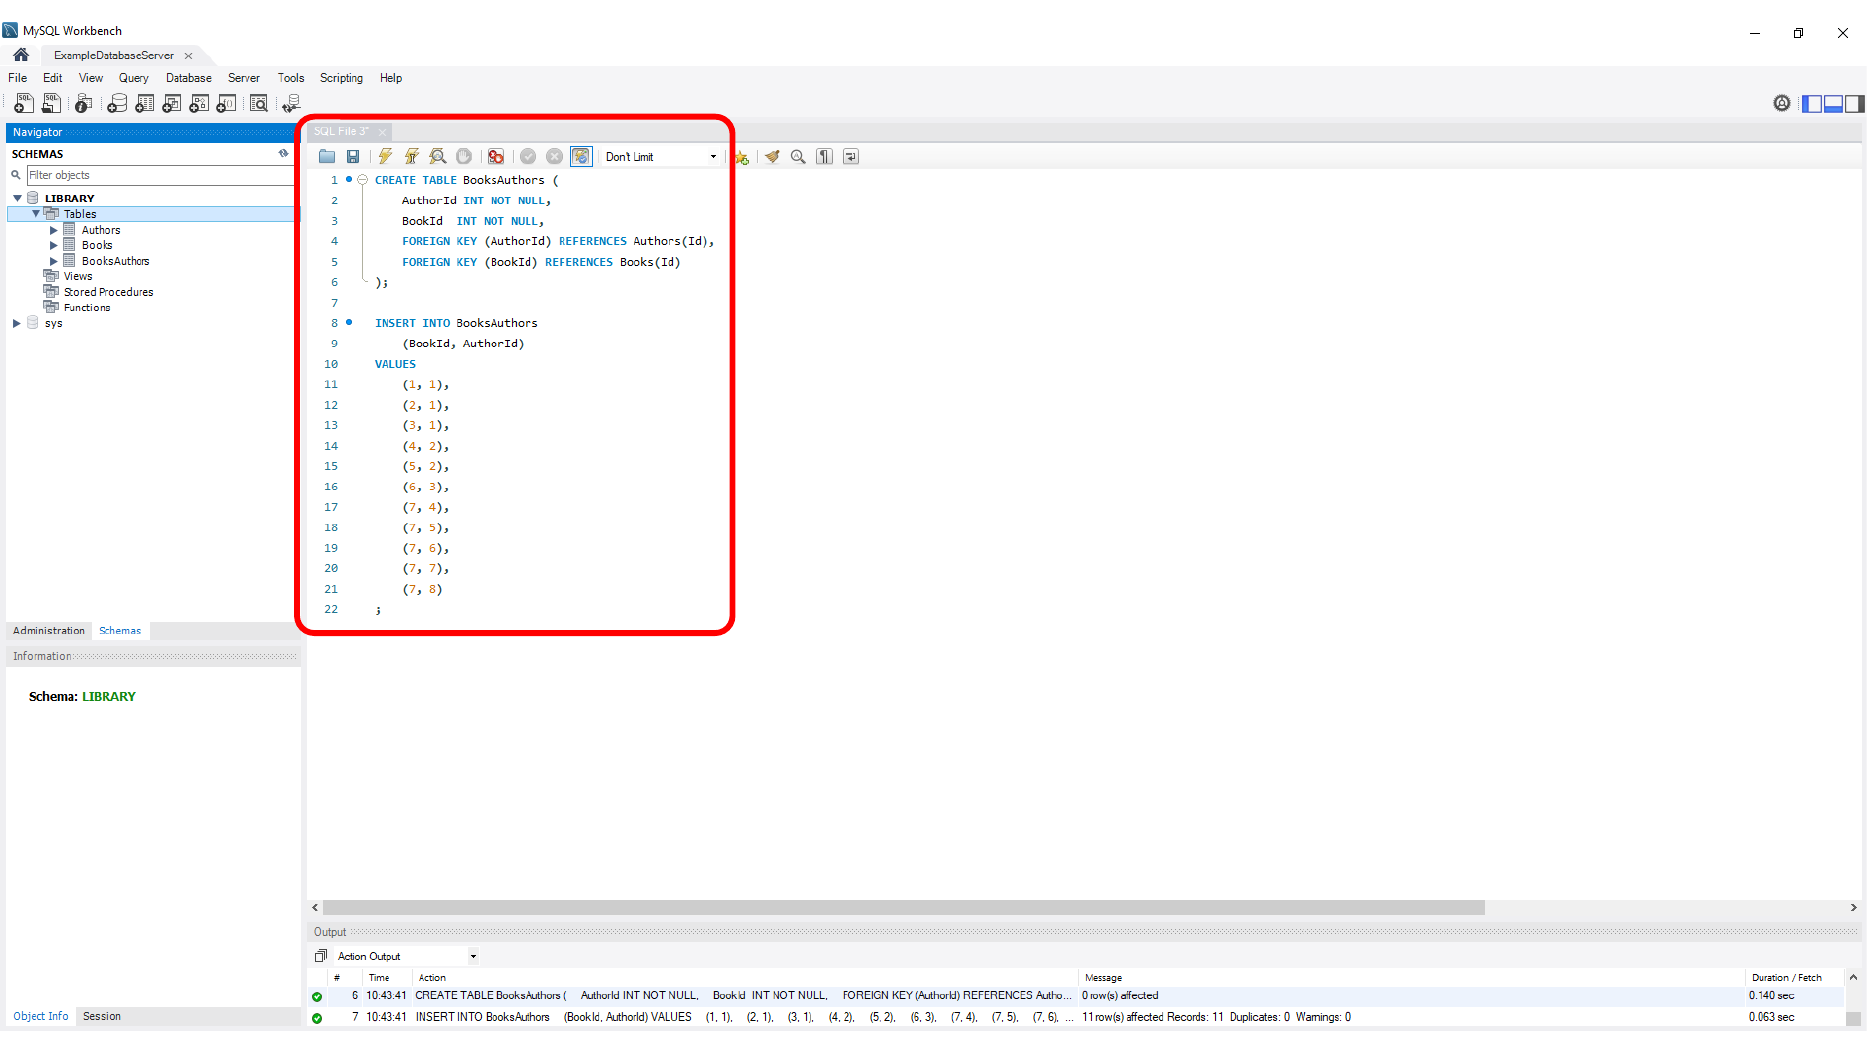Open object inspector from main toolbar
Image resolution: width=1867 pixels, height=1050 pixels.
click(x=84, y=103)
